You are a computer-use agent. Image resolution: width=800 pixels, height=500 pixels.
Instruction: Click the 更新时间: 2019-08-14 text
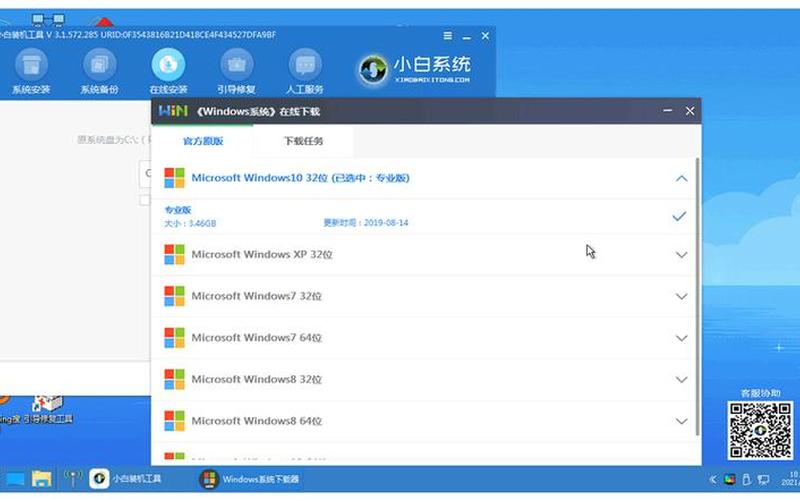pyautogui.click(x=366, y=222)
